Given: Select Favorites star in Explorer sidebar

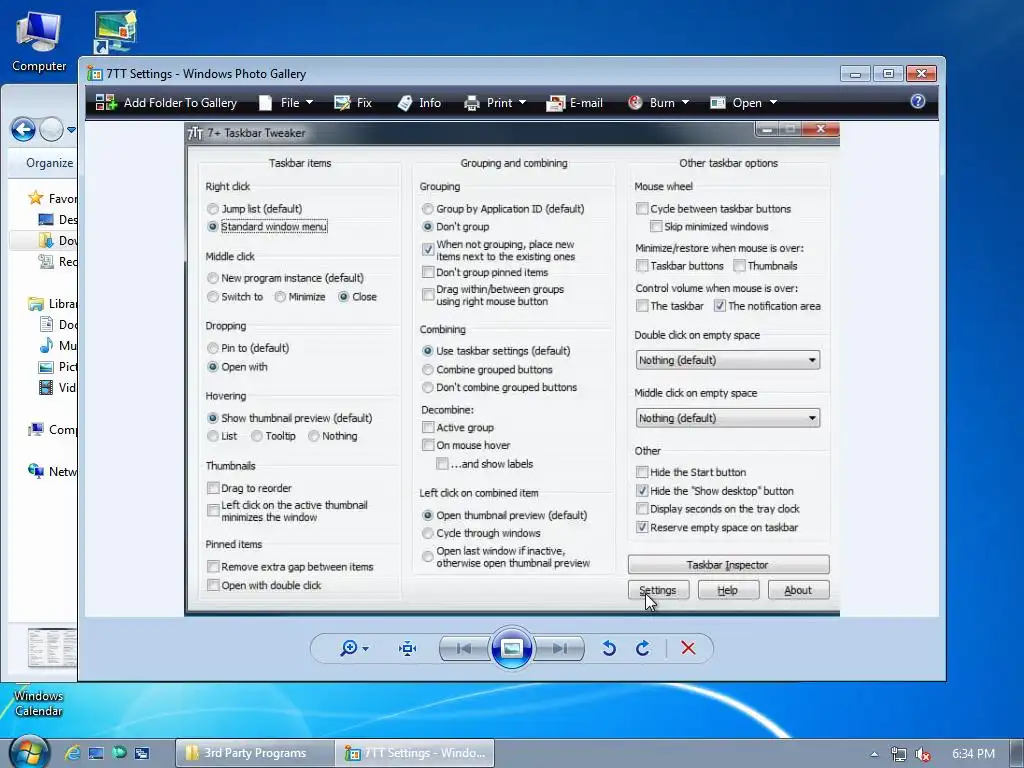Looking at the screenshot, I should (36, 198).
